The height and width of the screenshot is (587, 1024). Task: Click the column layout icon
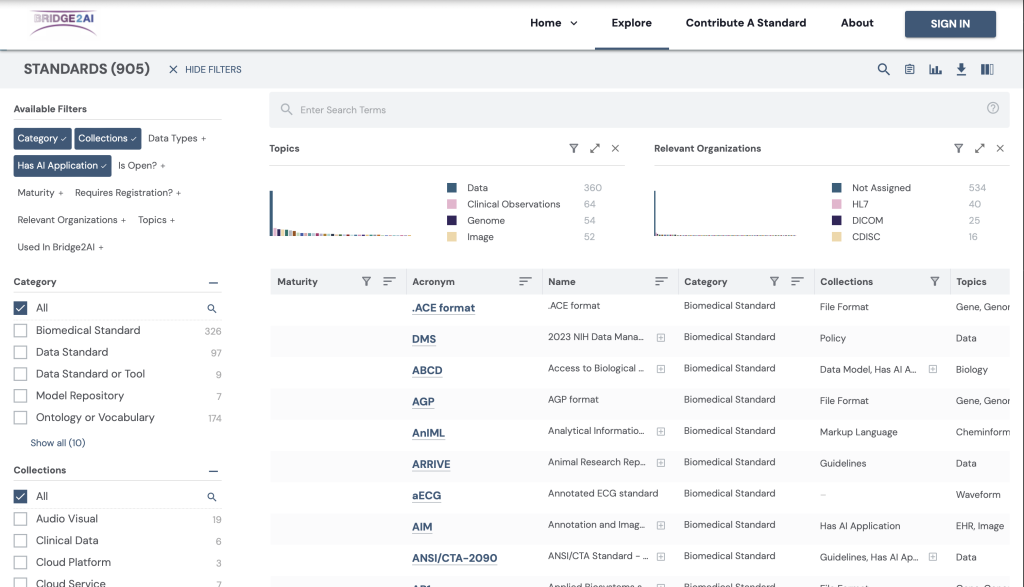987,69
